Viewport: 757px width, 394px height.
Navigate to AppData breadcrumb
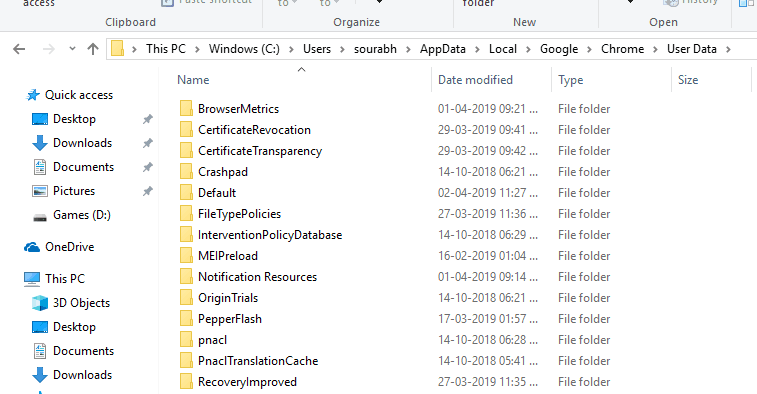[x=443, y=49]
